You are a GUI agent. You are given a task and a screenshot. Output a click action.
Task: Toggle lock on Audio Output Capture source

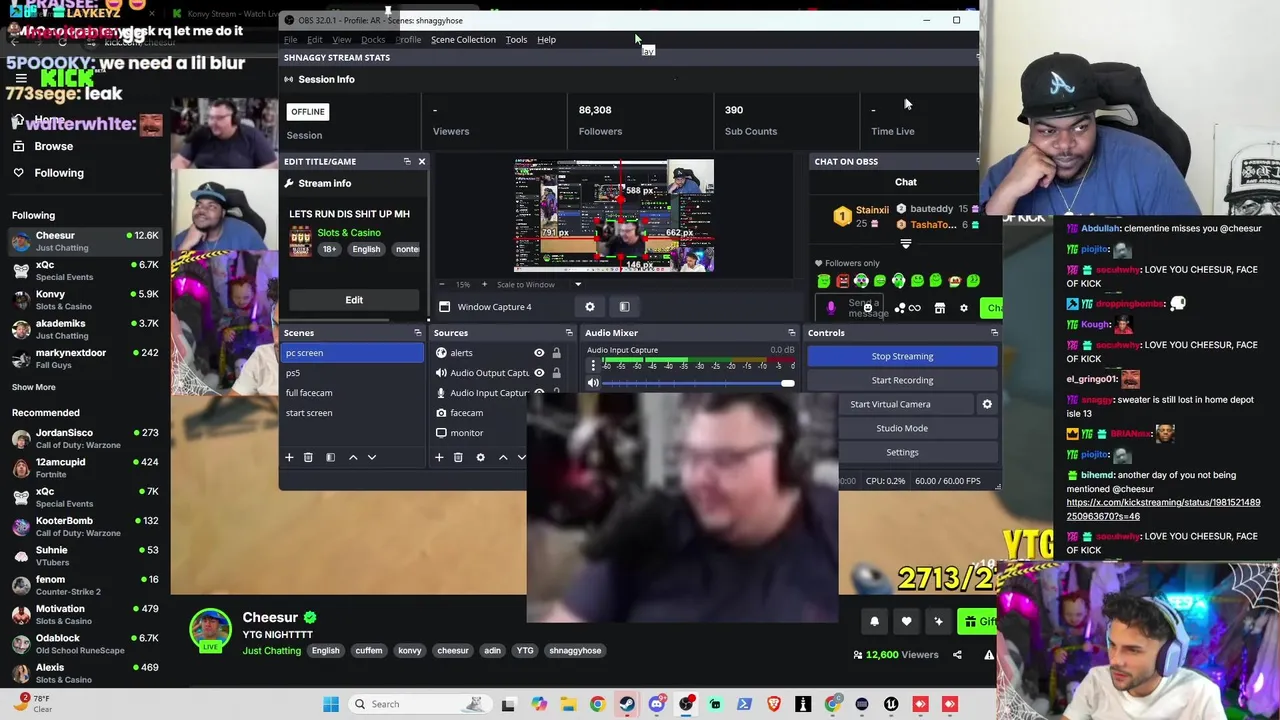coord(556,373)
